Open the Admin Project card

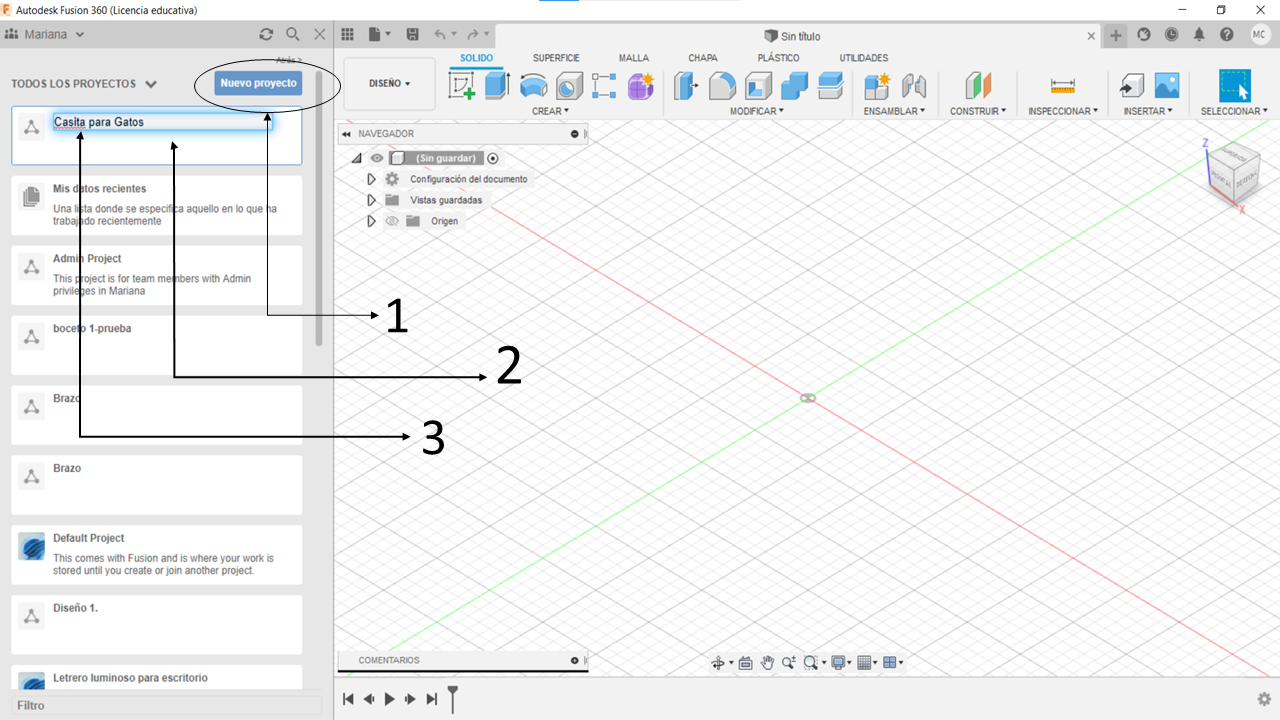(157, 276)
